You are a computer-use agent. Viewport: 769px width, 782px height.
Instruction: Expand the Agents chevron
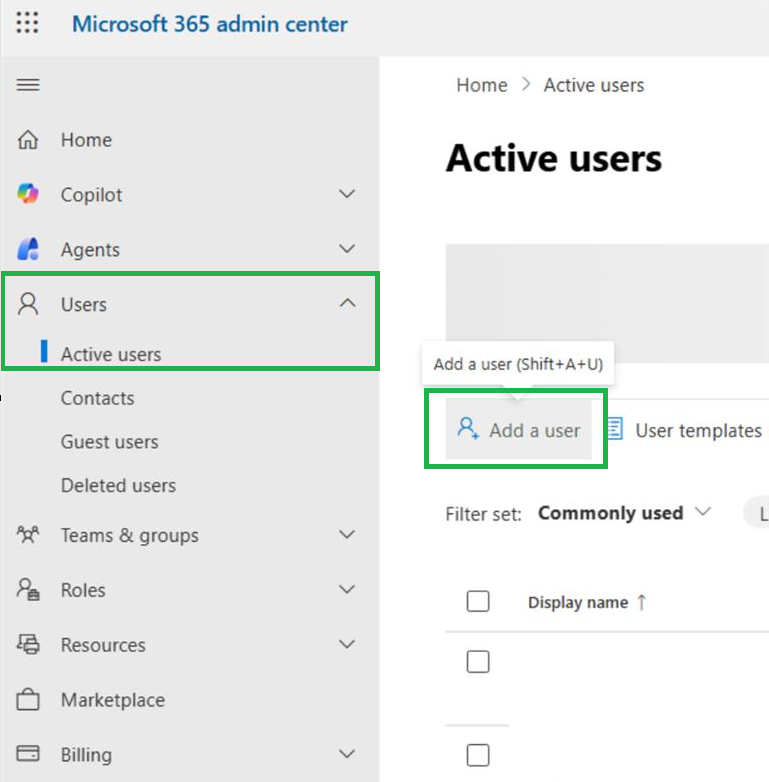347,248
